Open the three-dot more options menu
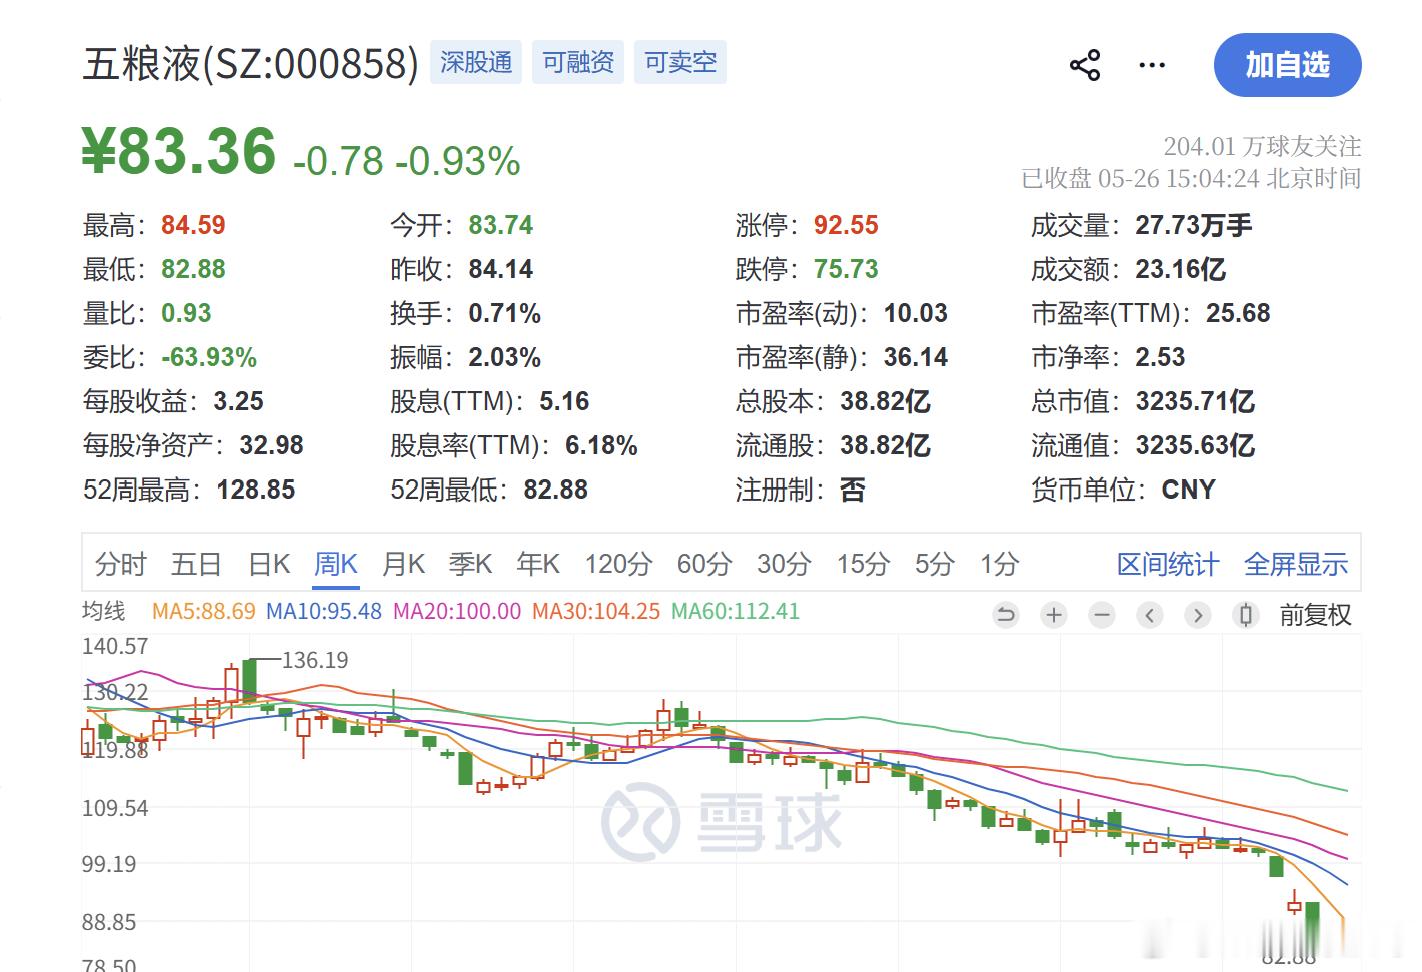This screenshot has height=972, width=1422. (1152, 65)
